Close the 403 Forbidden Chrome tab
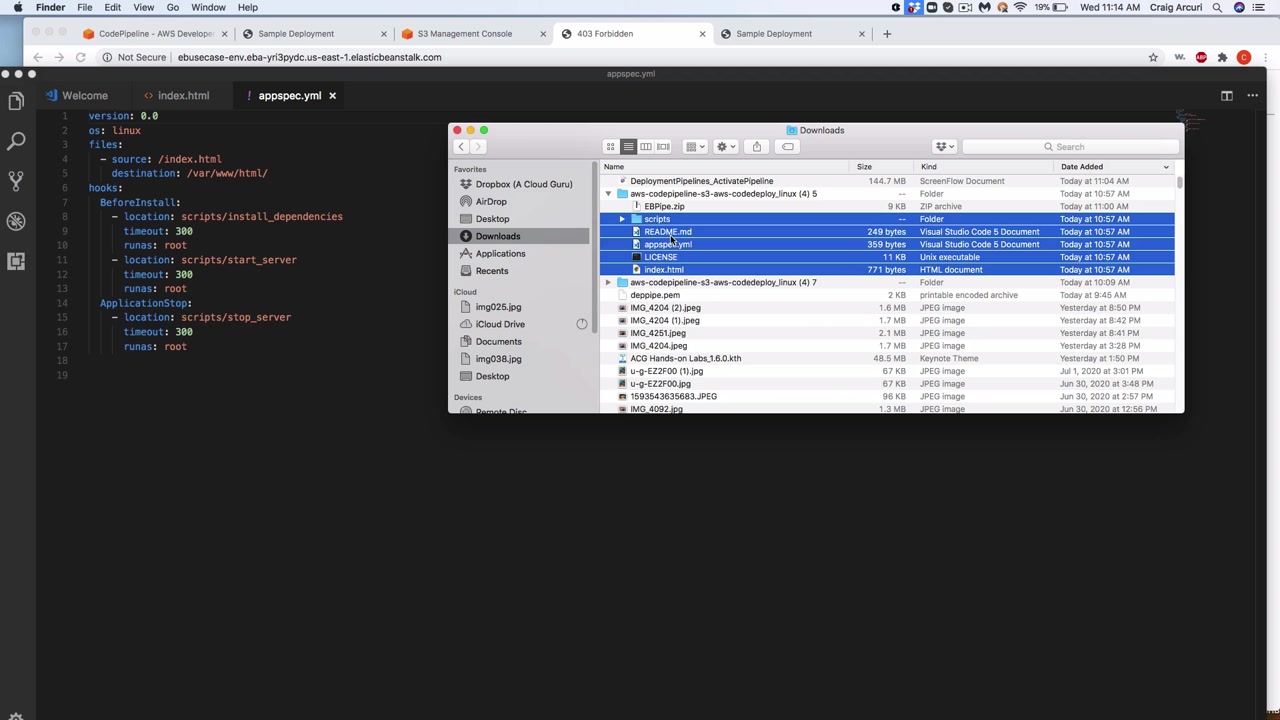1280x720 pixels. pos(702,34)
